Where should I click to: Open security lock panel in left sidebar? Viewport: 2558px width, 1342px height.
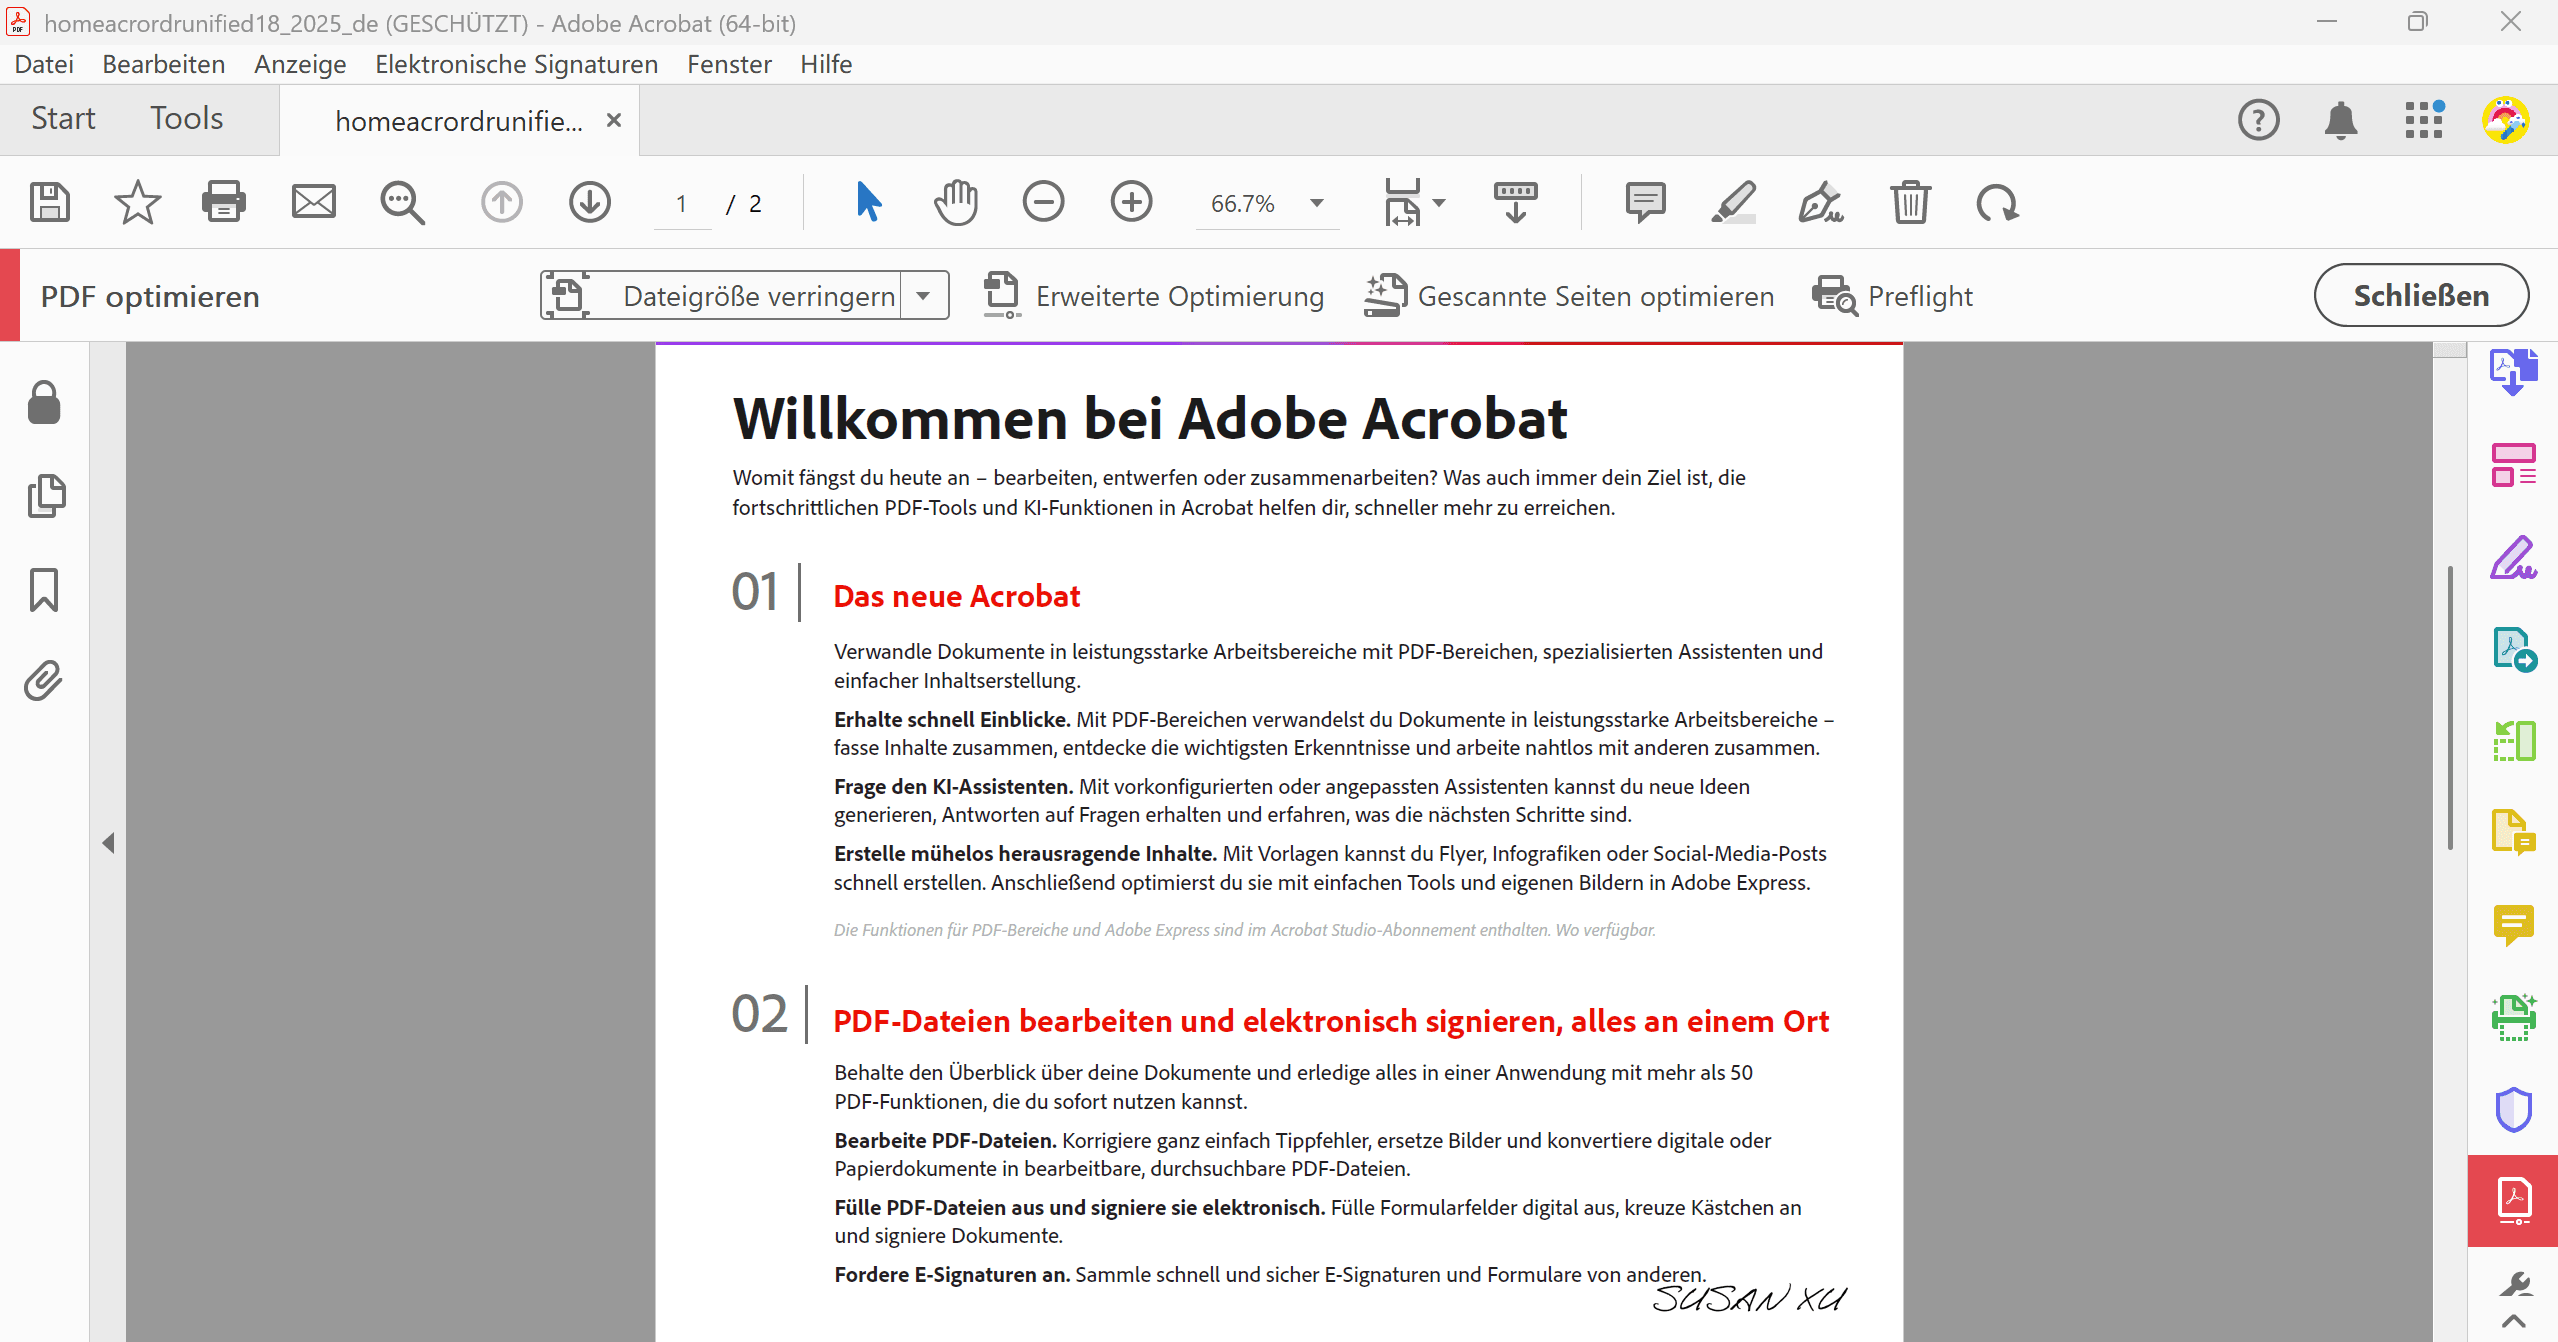(x=44, y=403)
